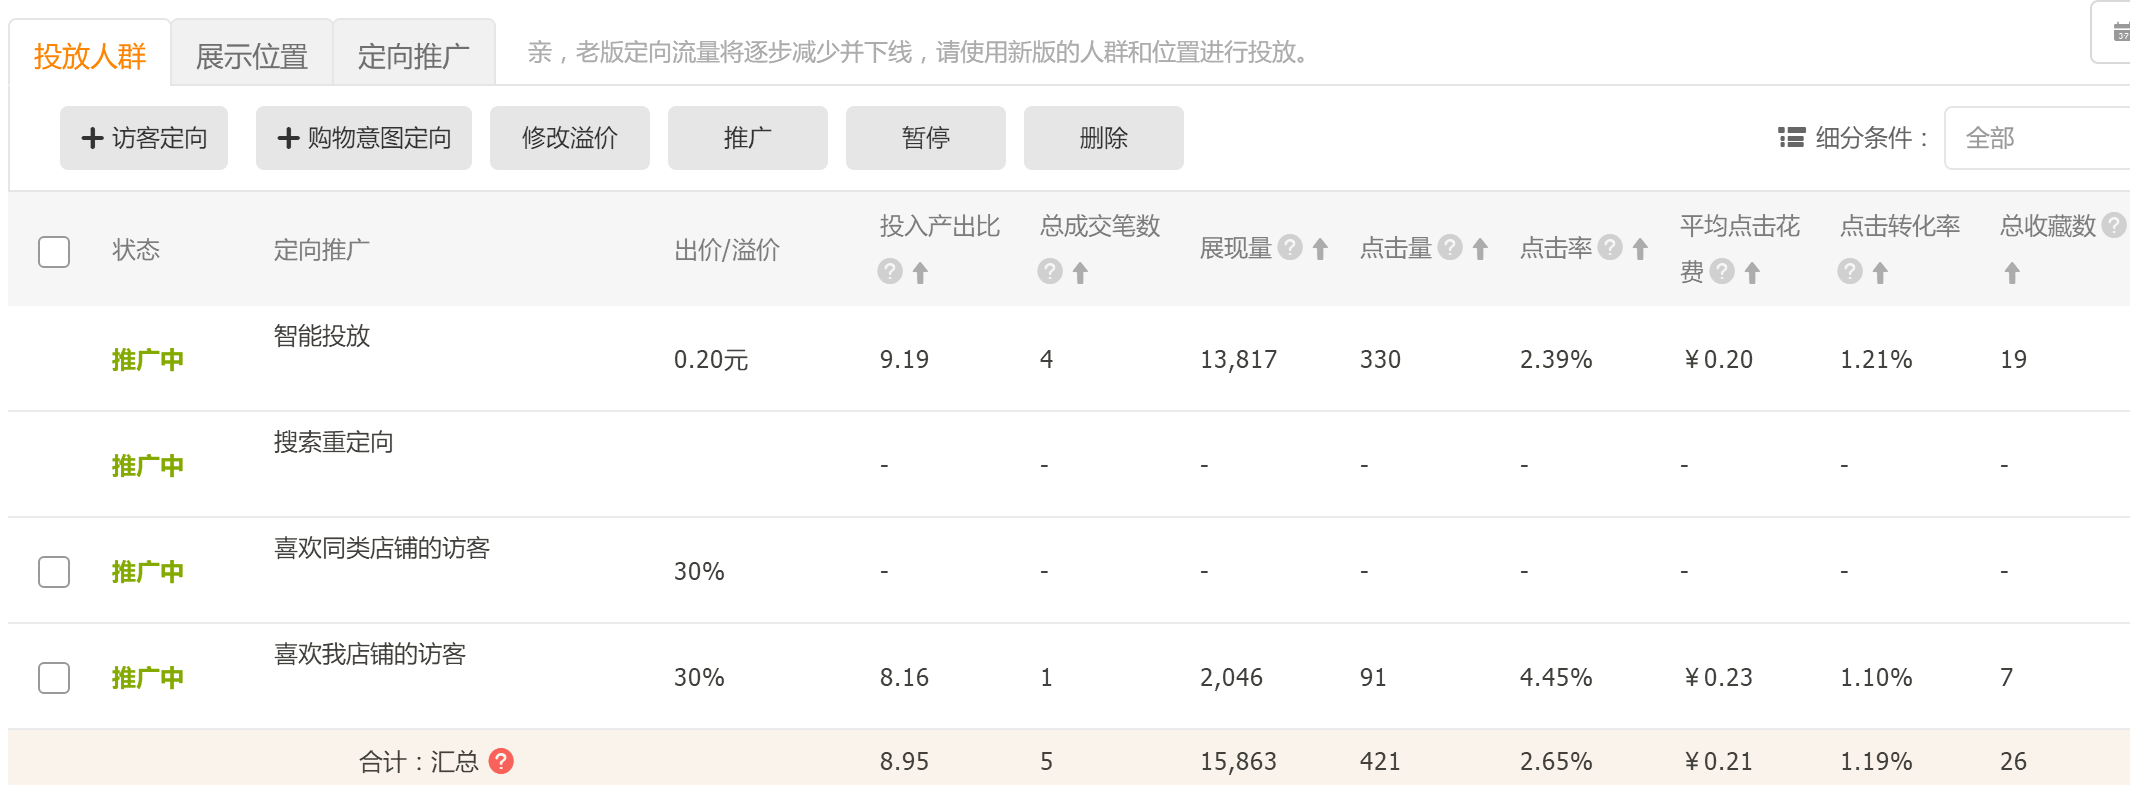The height and width of the screenshot is (785, 2130).
Task: Sort by 点击率 using arrow icon
Action: [1640, 249]
